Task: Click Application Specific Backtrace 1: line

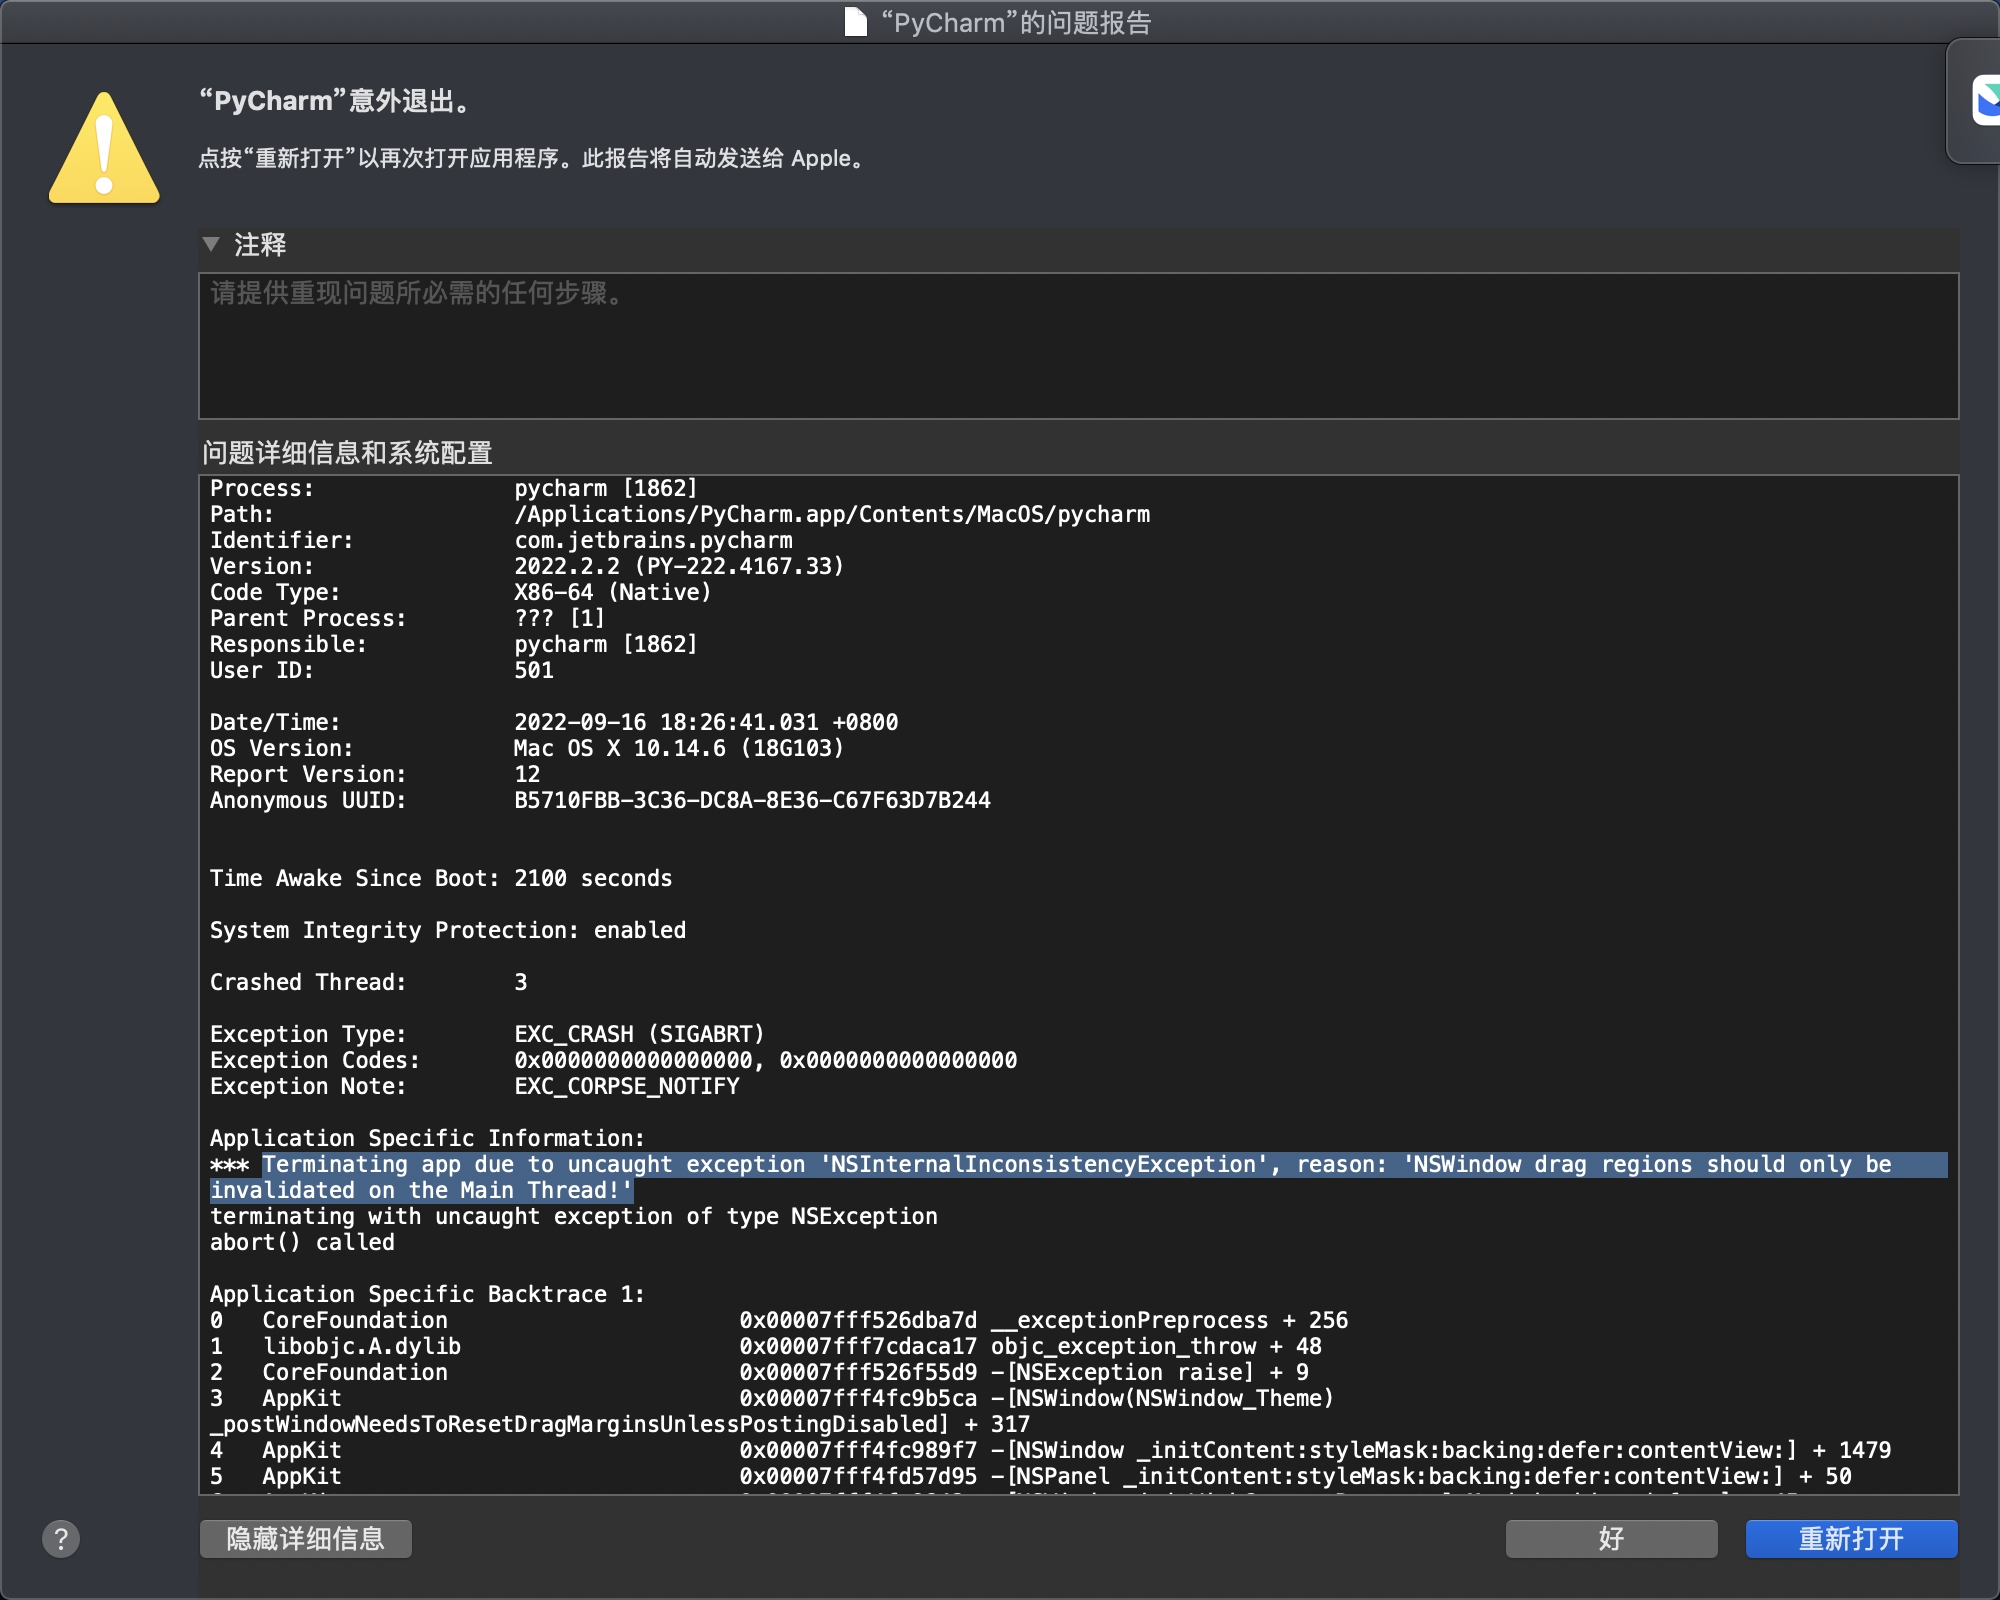Action: (427, 1295)
